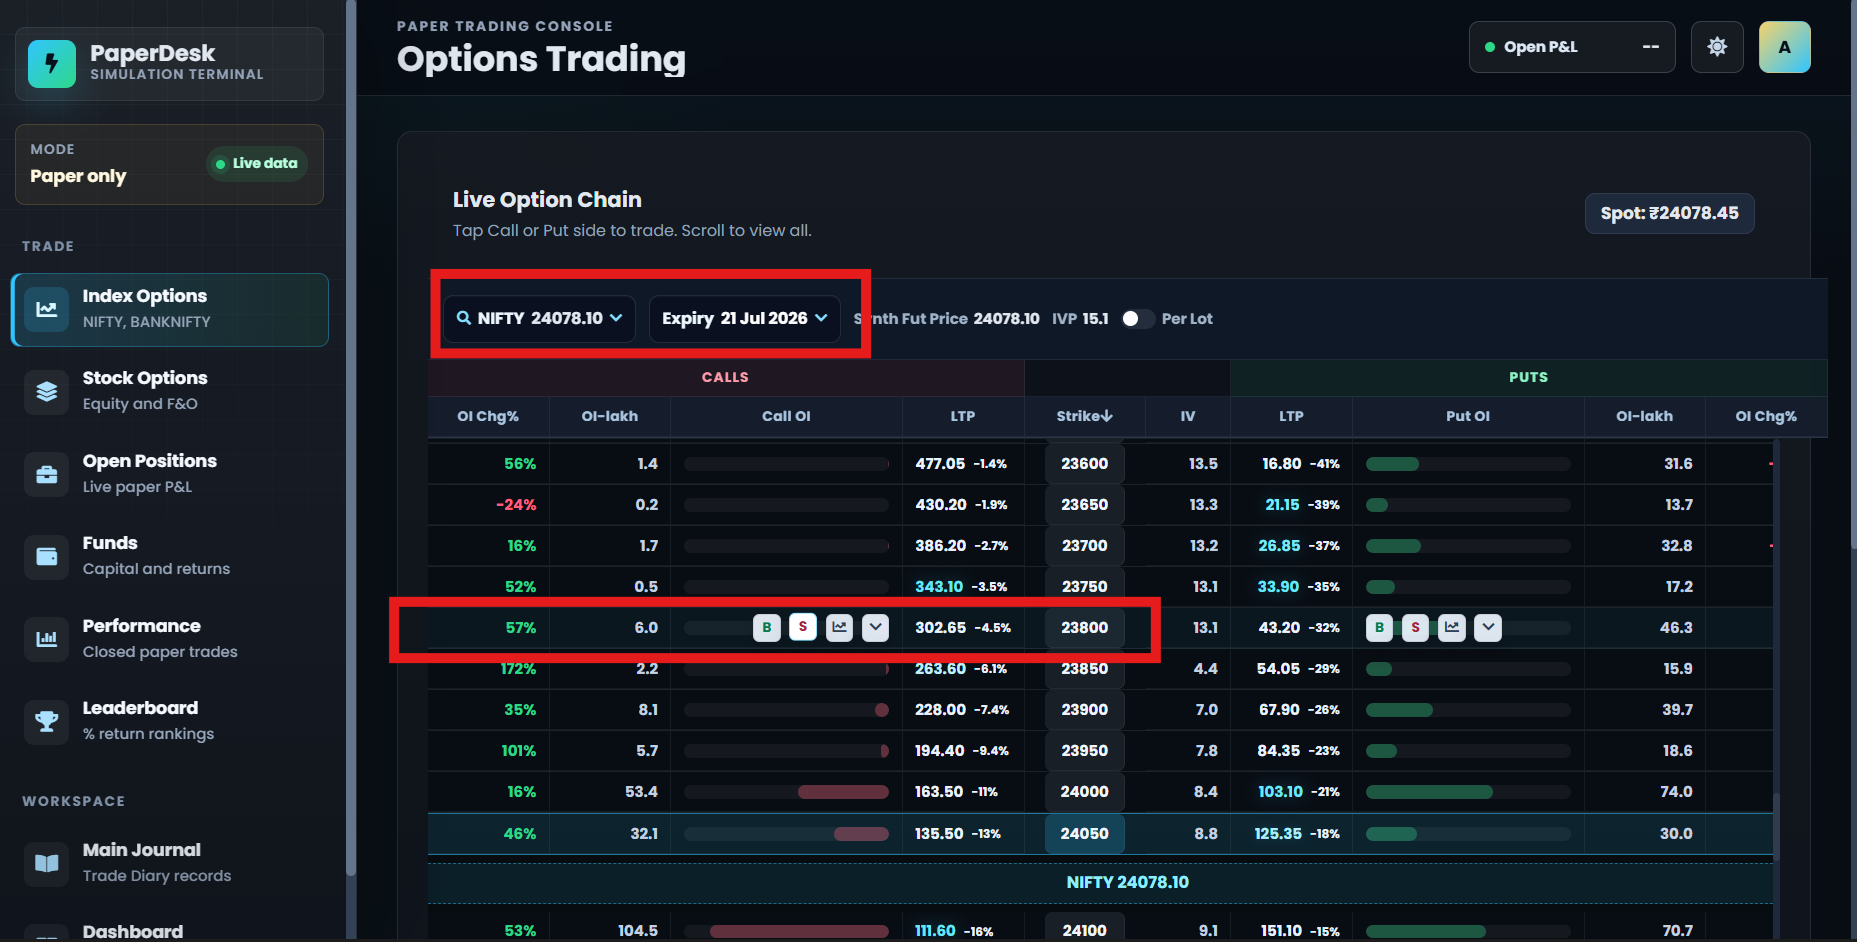The width and height of the screenshot is (1857, 942).
Task: Click the Funds wallet icon
Action: point(47,556)
